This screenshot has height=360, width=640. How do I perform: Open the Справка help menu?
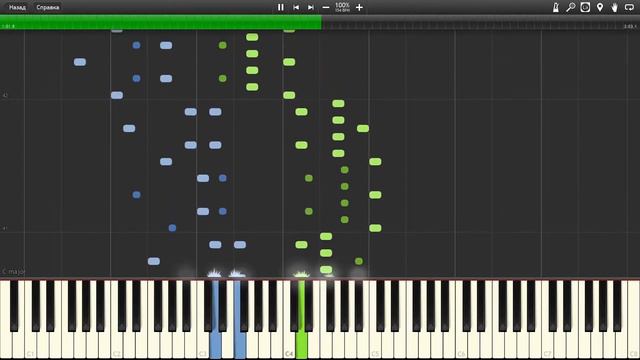(x=48, y=7)
